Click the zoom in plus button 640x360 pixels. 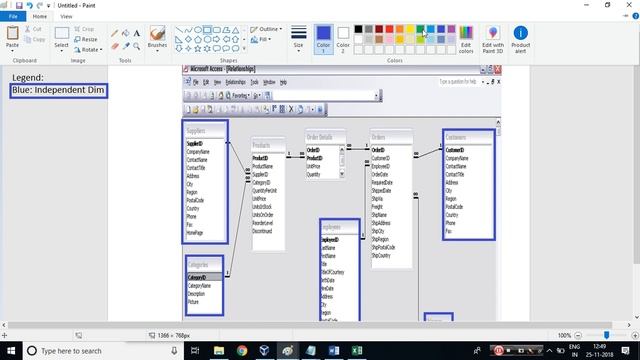click(x=635, y=336)
